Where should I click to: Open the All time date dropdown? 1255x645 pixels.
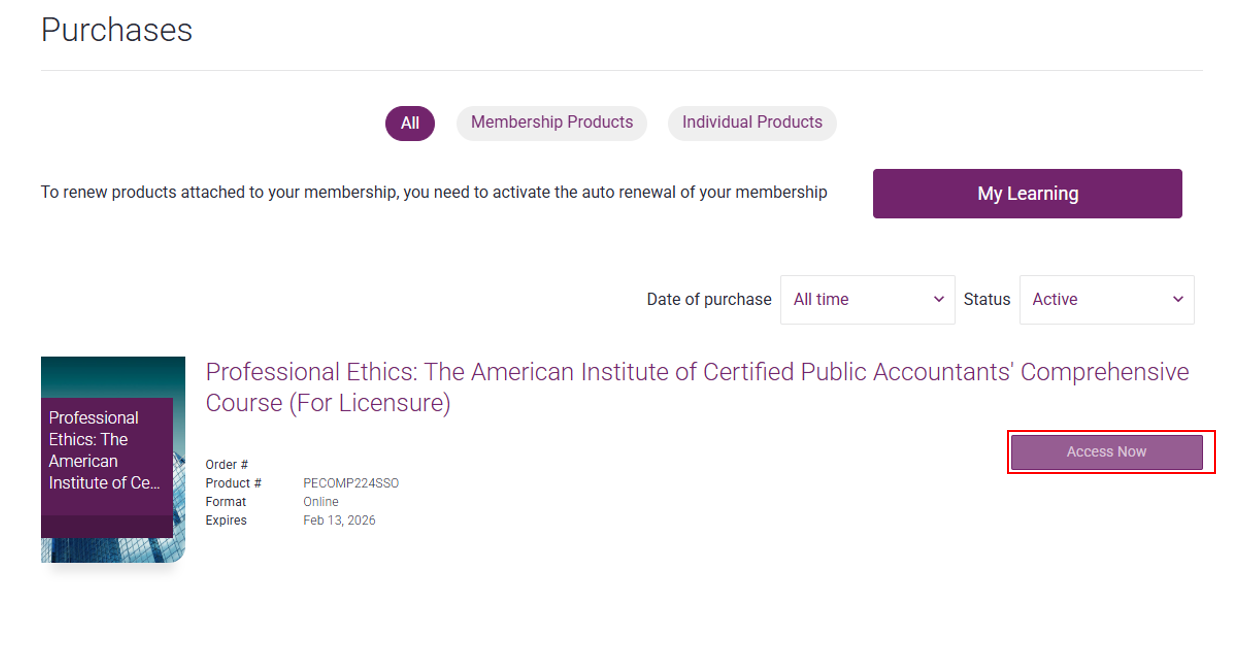pos(867,300)
